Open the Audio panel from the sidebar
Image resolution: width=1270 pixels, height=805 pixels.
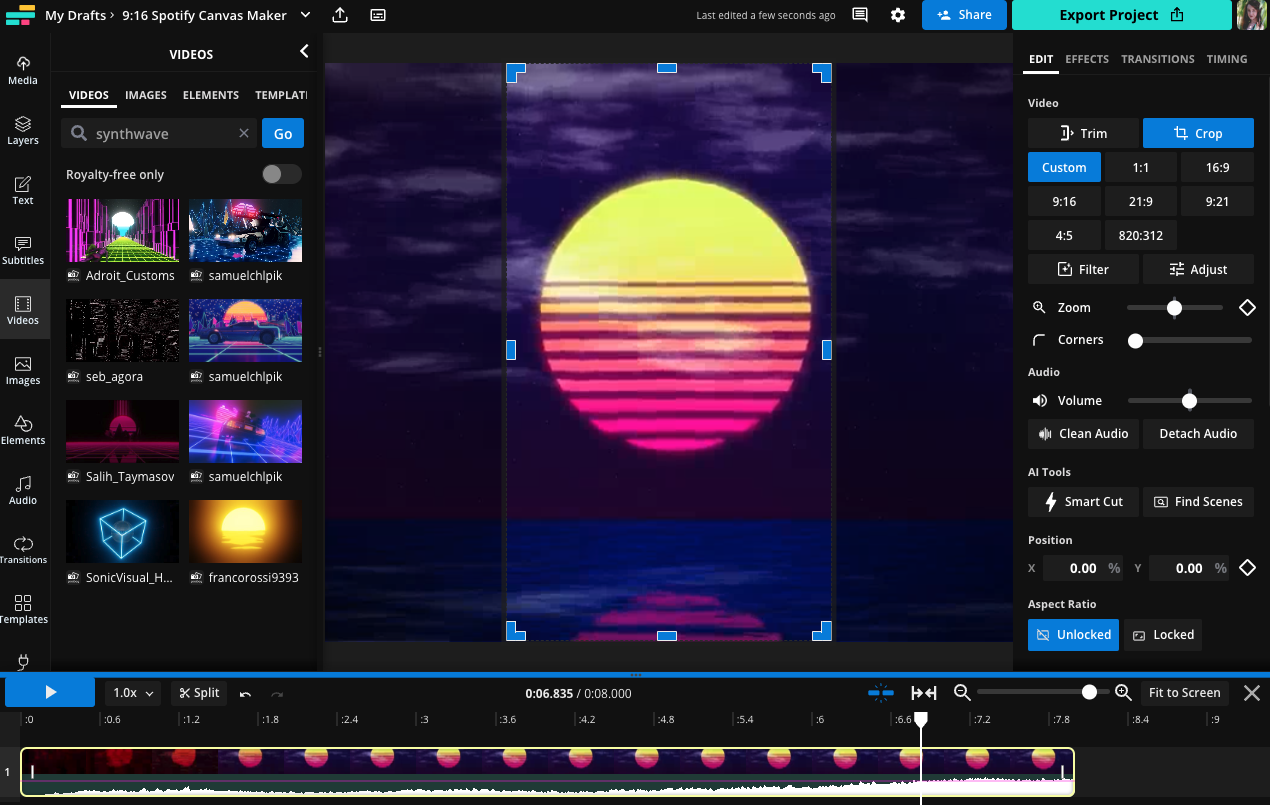pyautogui.click(x=22, y=489)
